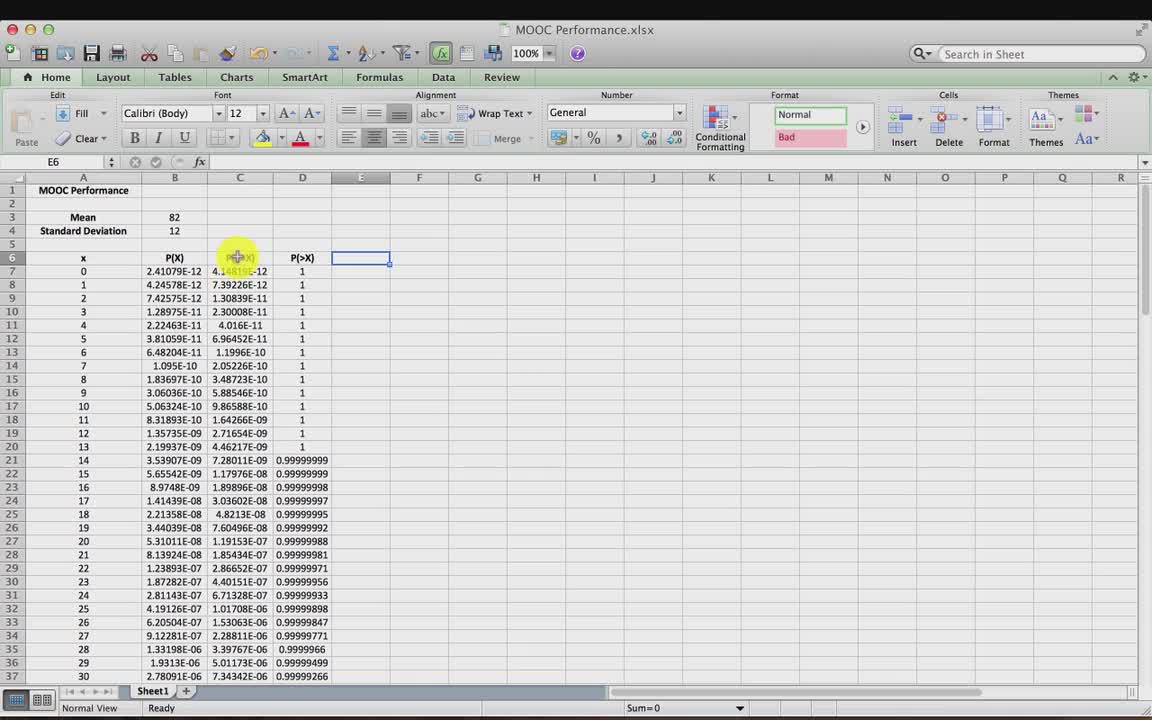
Task: Click the Print icon in toolbar
Action: click(x=118, y=54)
